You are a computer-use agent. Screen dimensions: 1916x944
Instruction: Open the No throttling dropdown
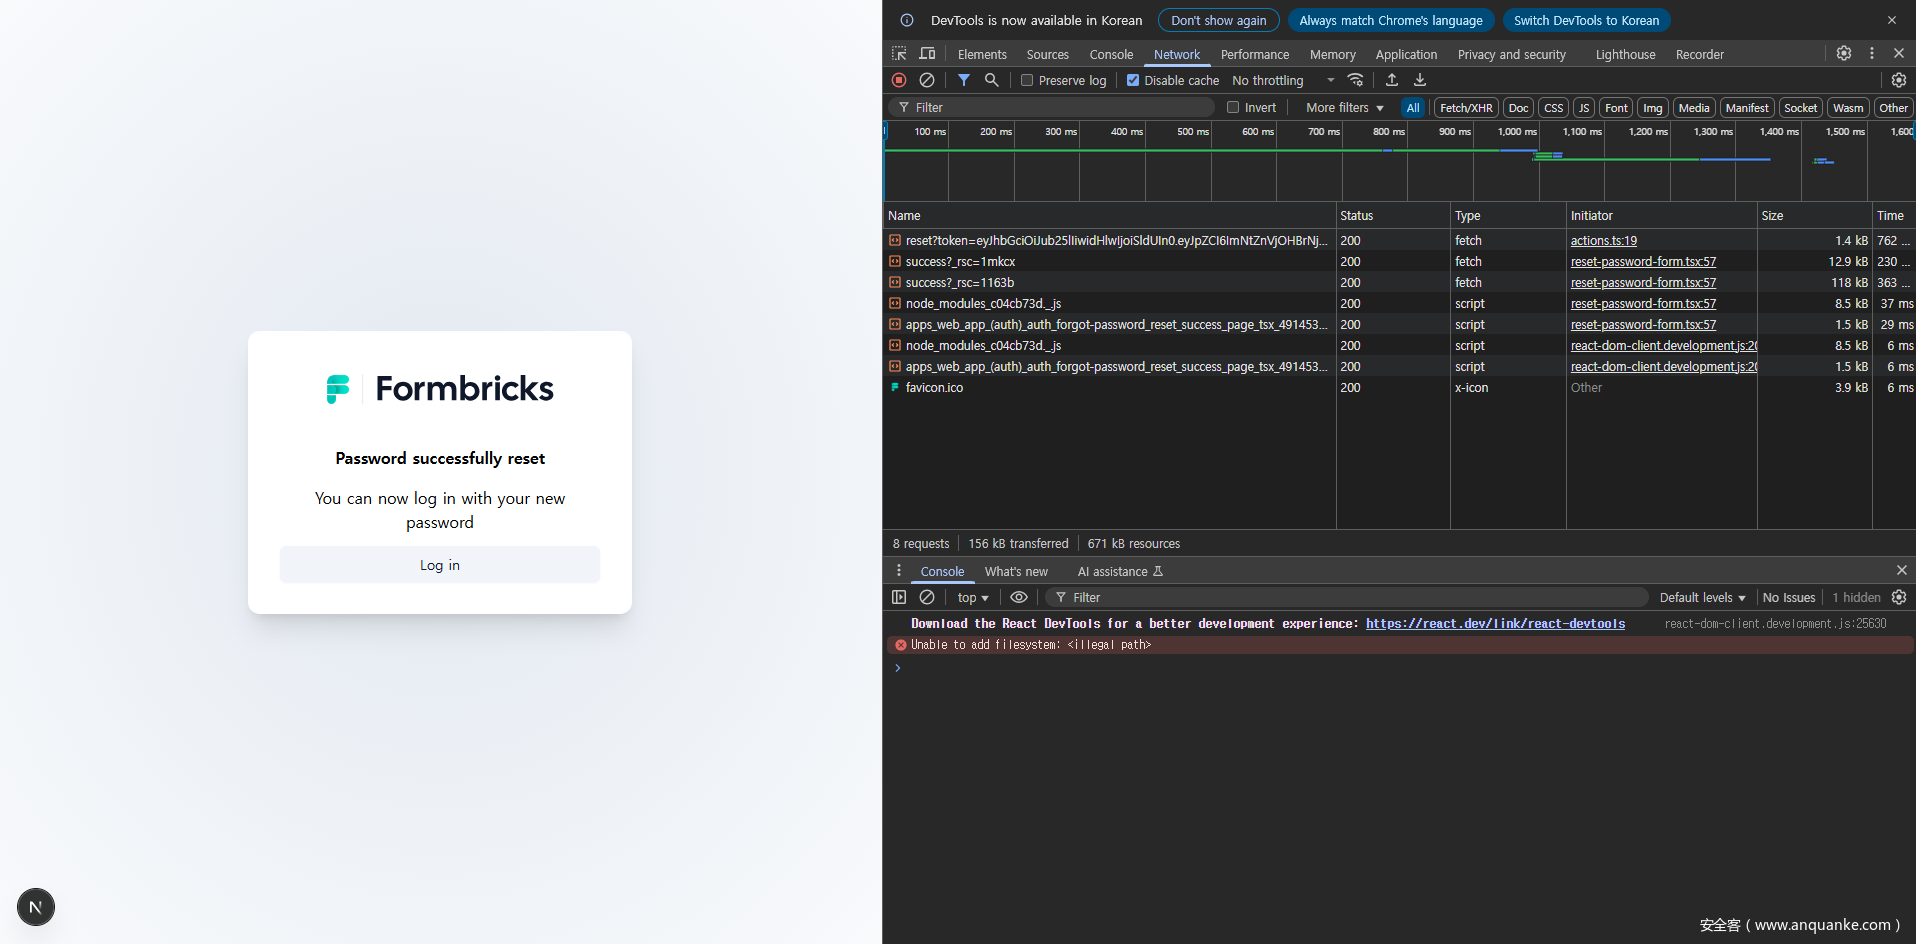1283,81
